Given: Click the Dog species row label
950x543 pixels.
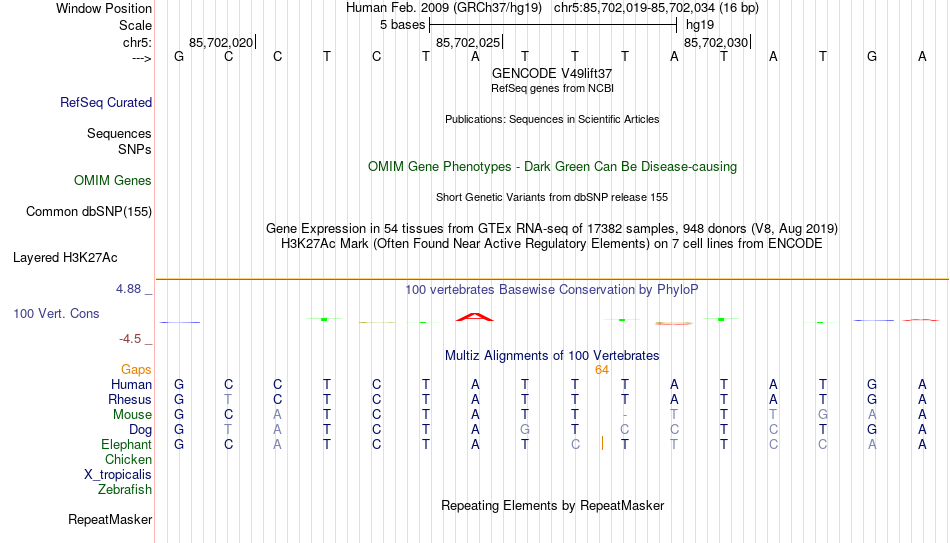Looking at the screenshot, I should [x=141, y=430].
